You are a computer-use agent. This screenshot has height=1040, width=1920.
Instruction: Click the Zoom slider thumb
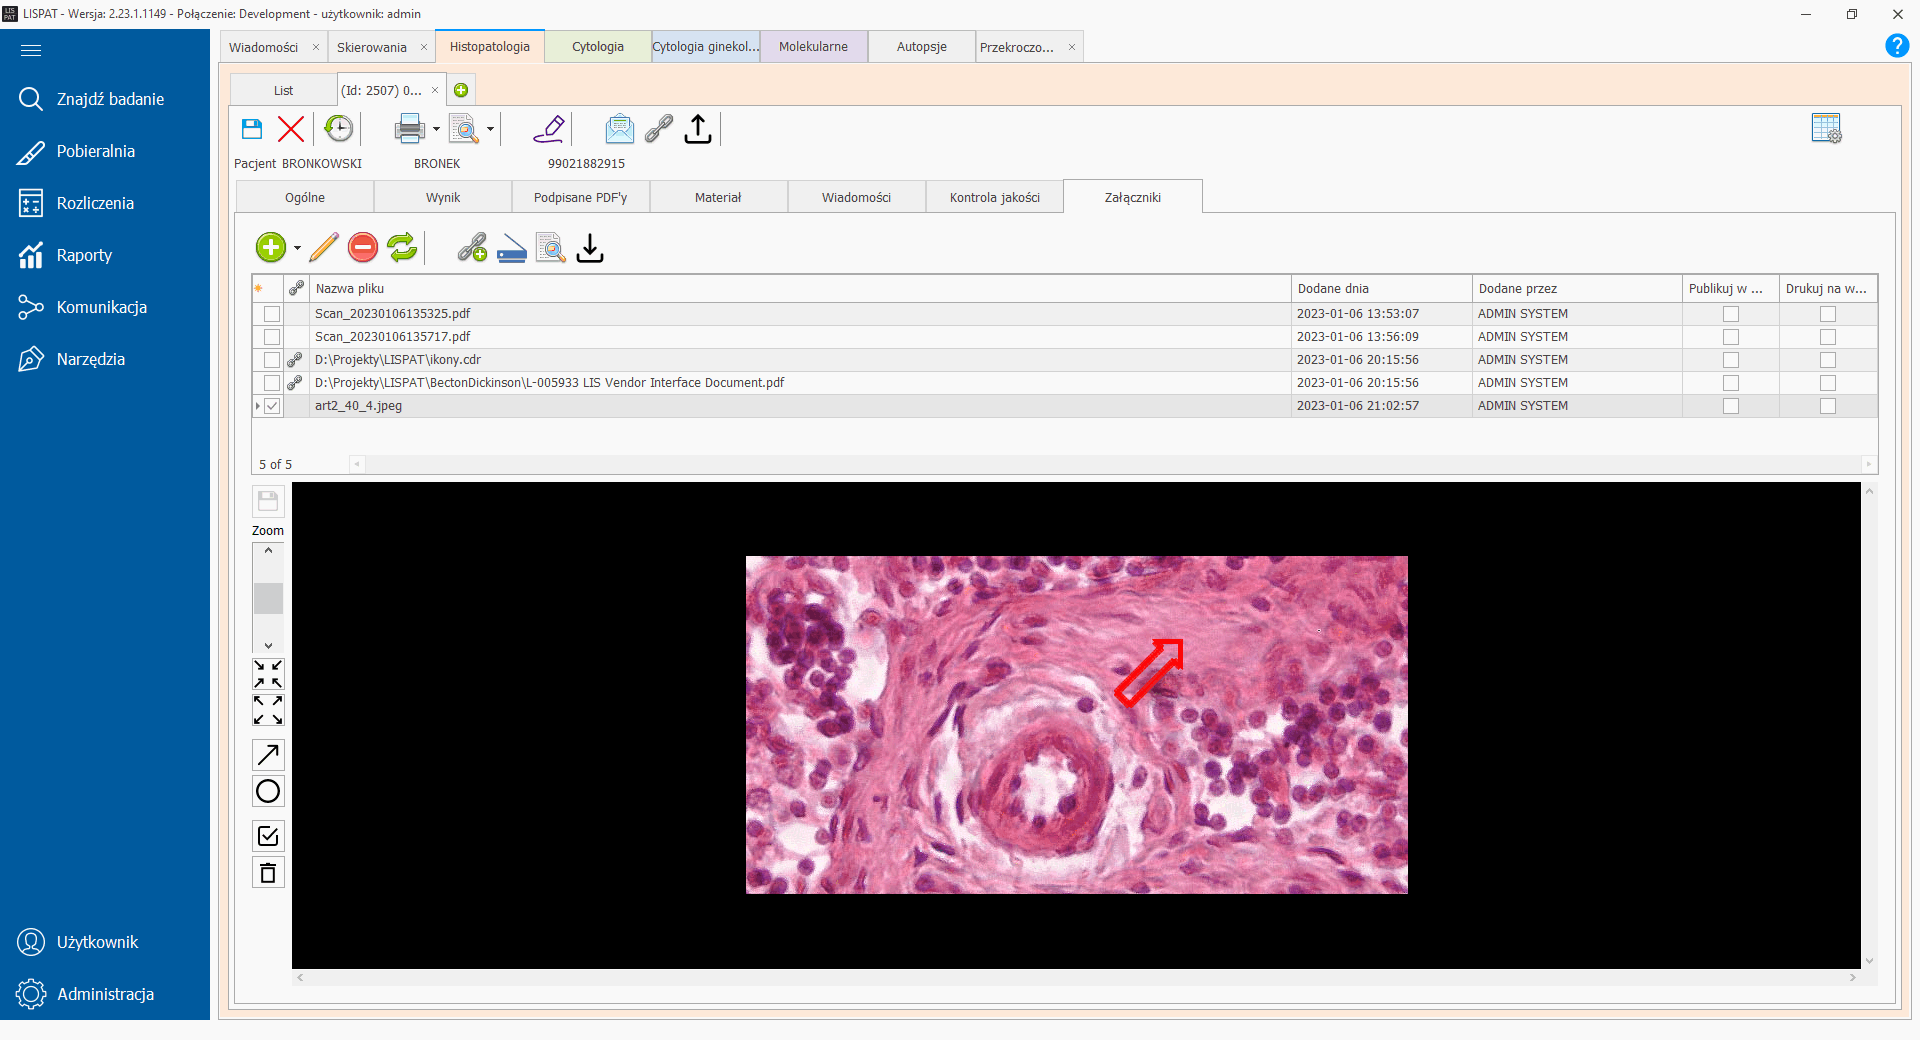(x=268, y=598)
